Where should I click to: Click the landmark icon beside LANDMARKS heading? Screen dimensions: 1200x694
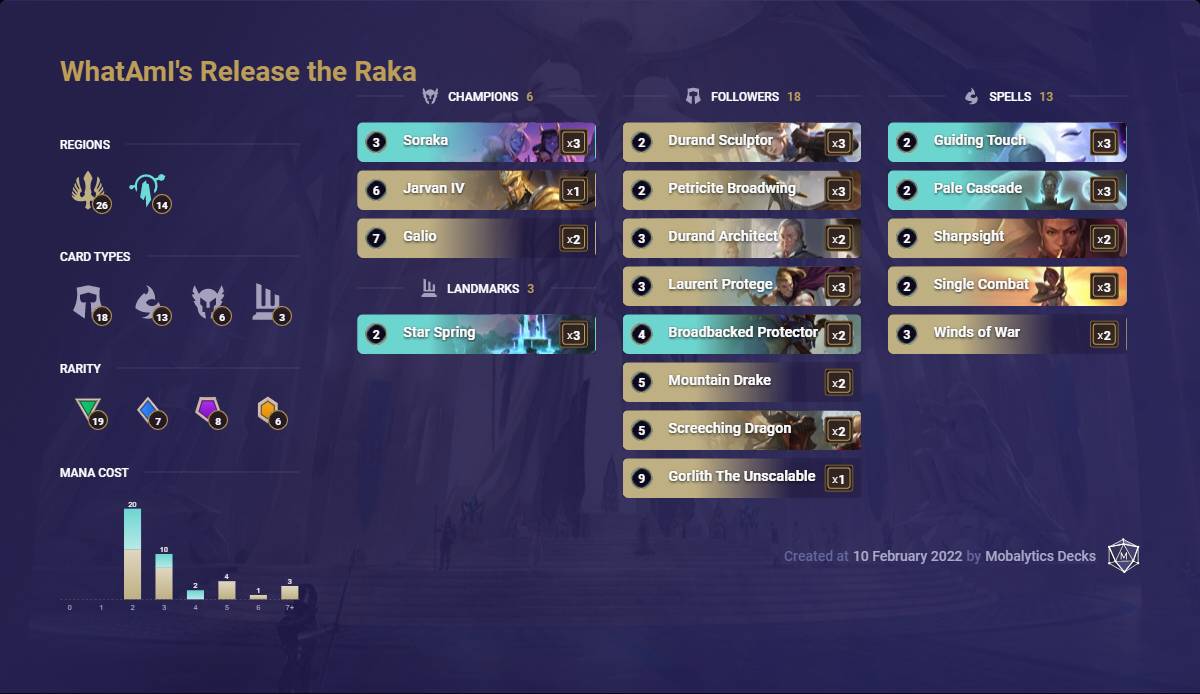430,288
